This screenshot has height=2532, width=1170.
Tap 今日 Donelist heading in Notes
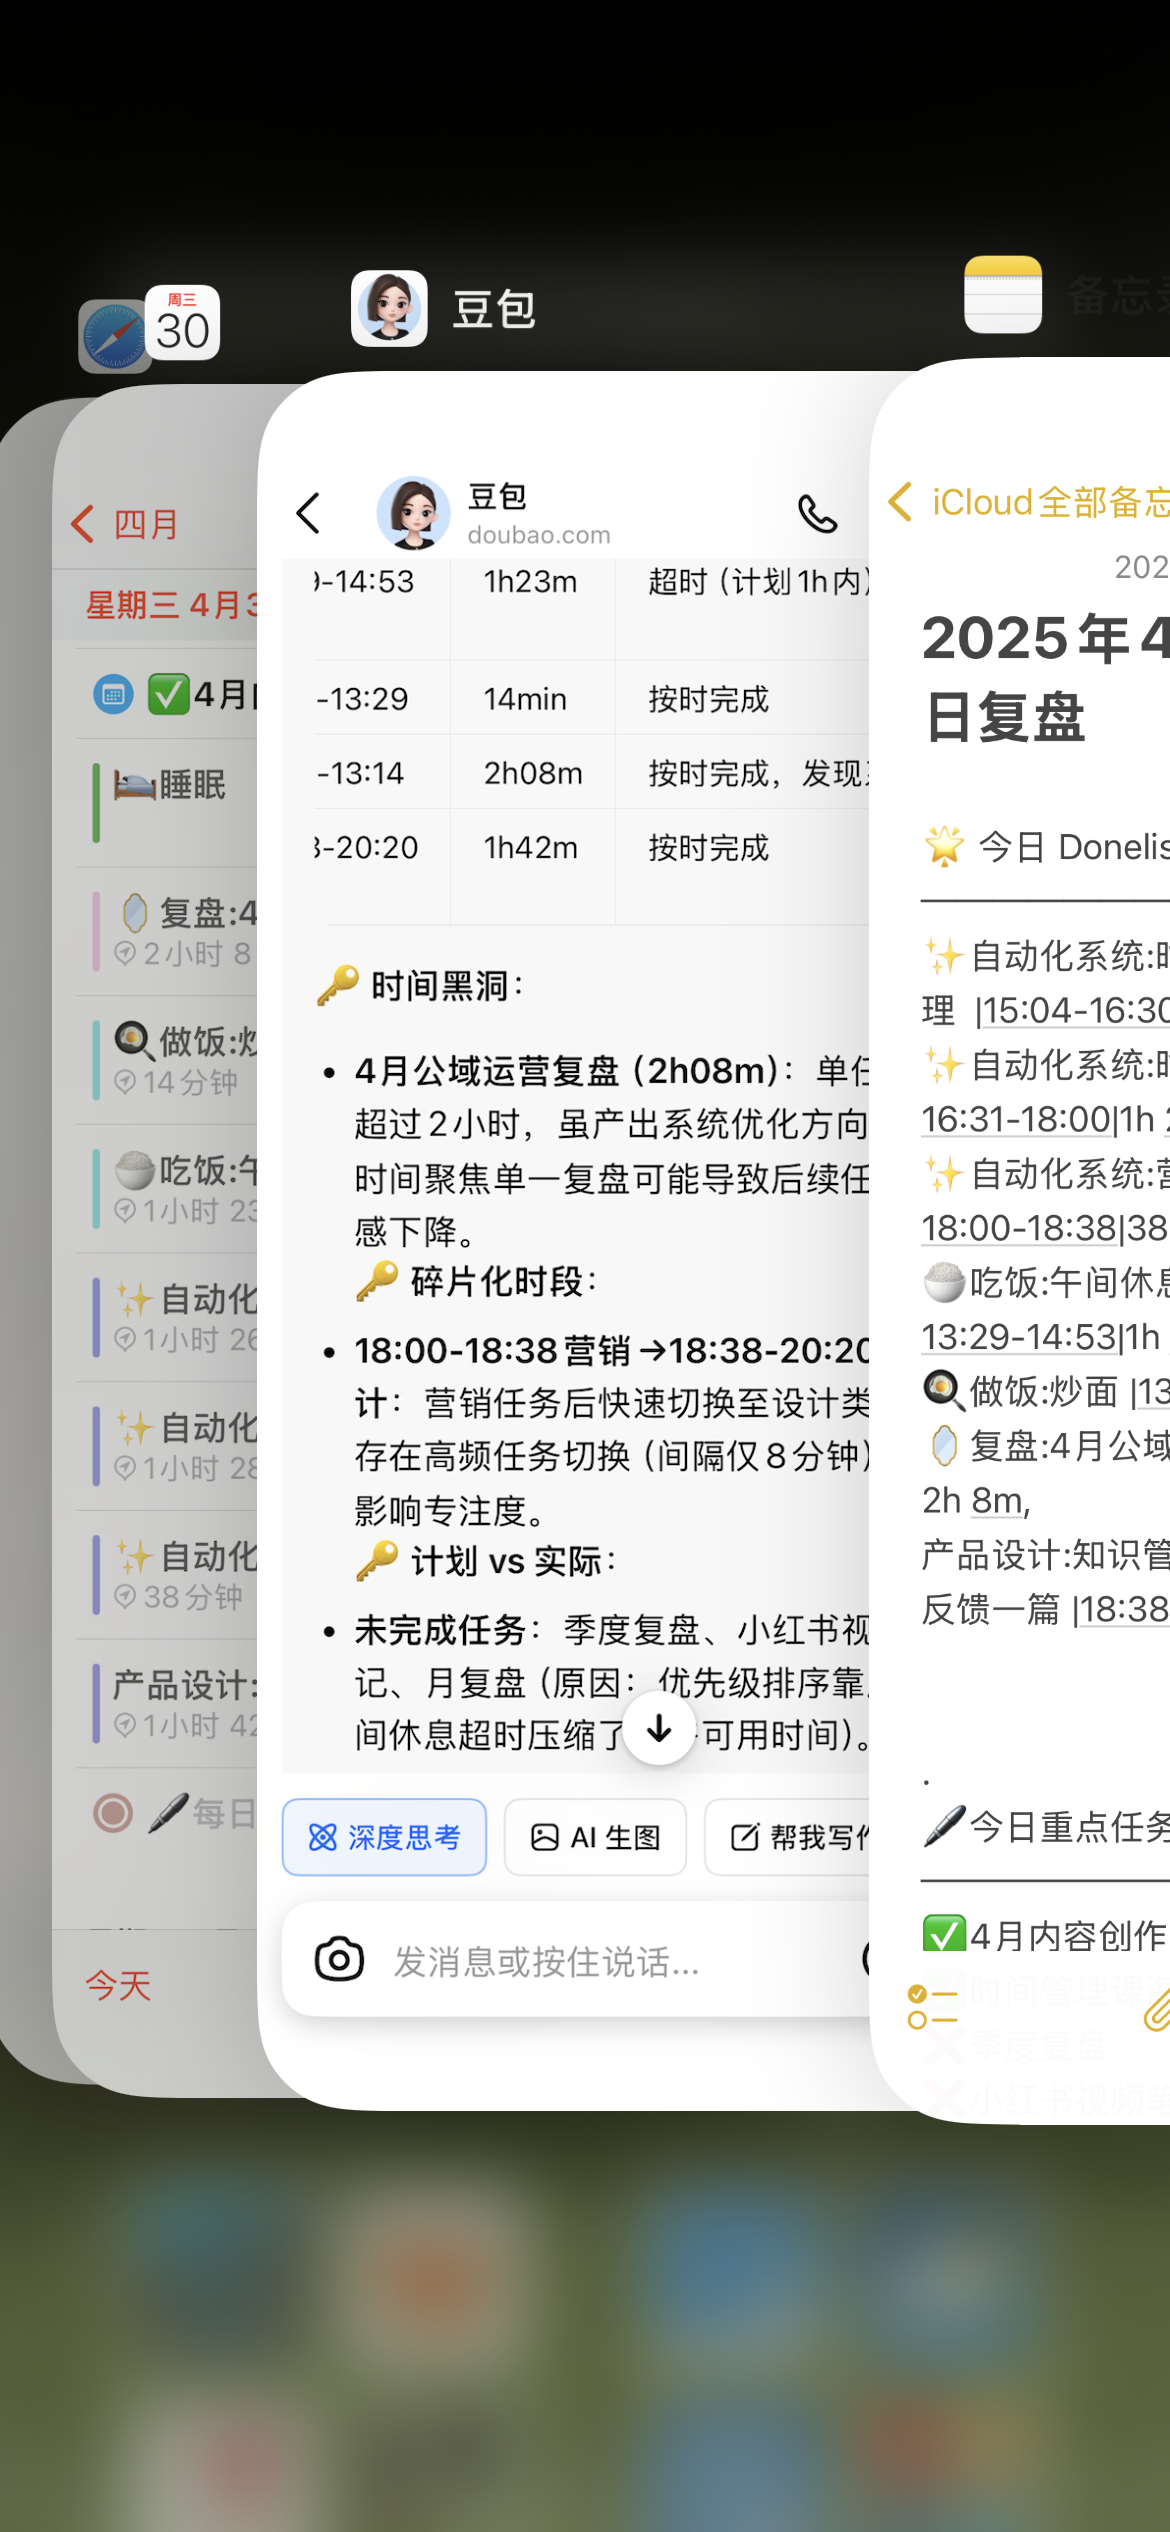(1047, 847)
